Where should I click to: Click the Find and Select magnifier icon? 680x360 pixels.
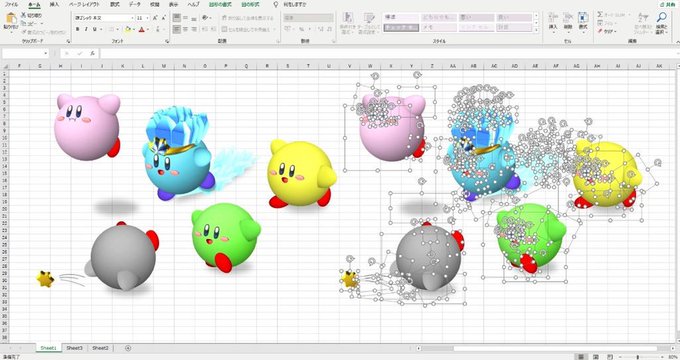(661, 18)
